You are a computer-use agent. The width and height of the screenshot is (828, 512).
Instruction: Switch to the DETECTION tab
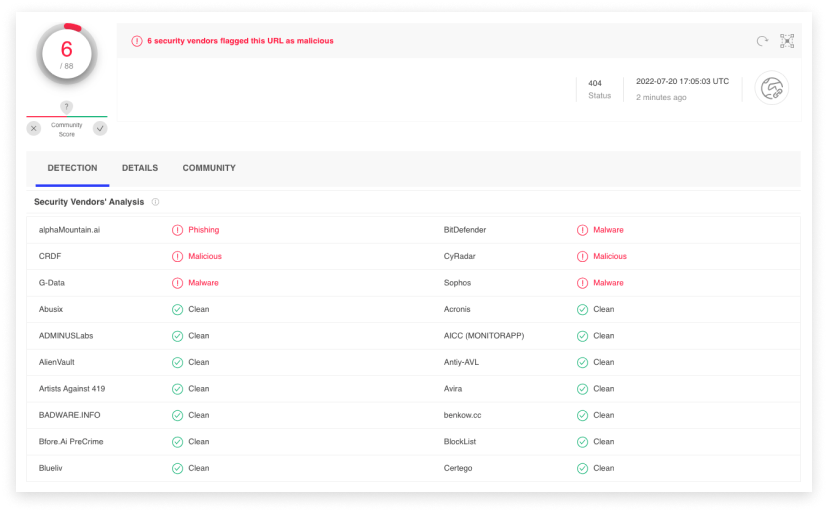pyautogui.click(x=72, y=168)
